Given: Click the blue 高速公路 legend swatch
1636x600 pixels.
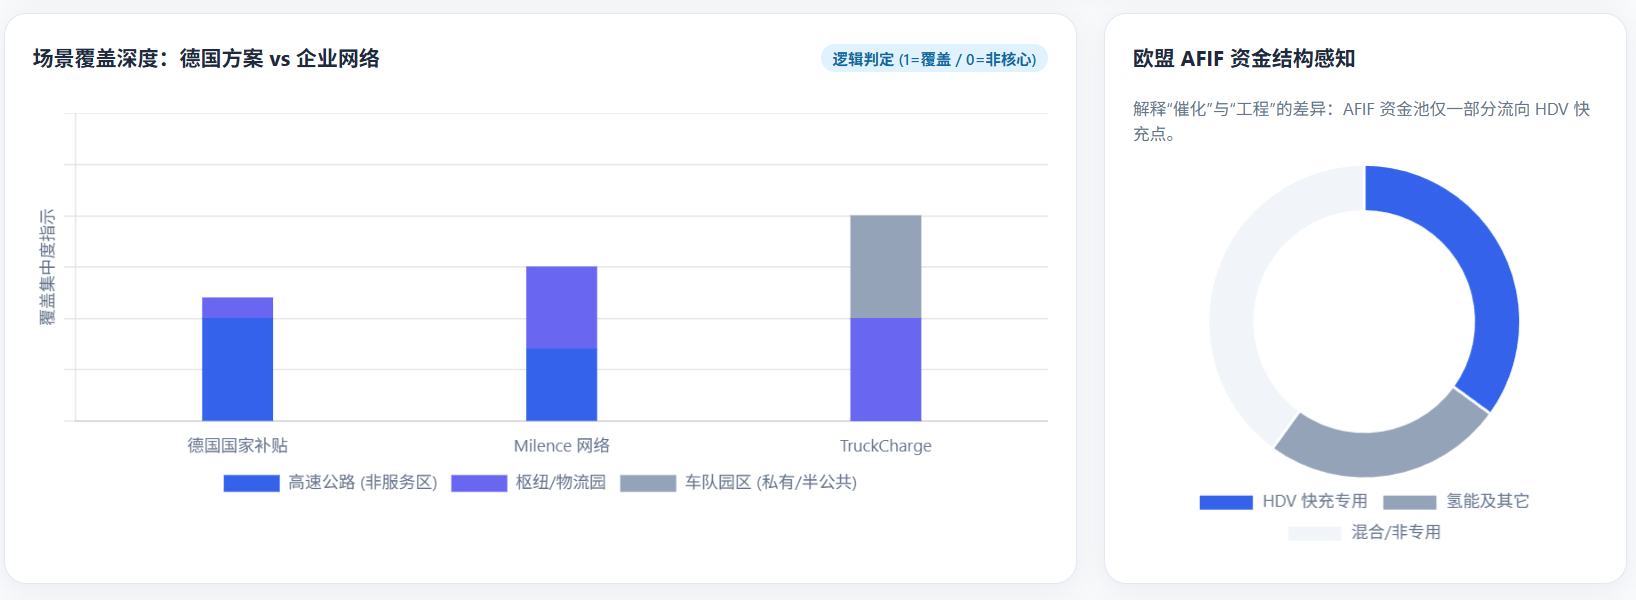Looking at the screenshot, I should [x=251, y=483].
